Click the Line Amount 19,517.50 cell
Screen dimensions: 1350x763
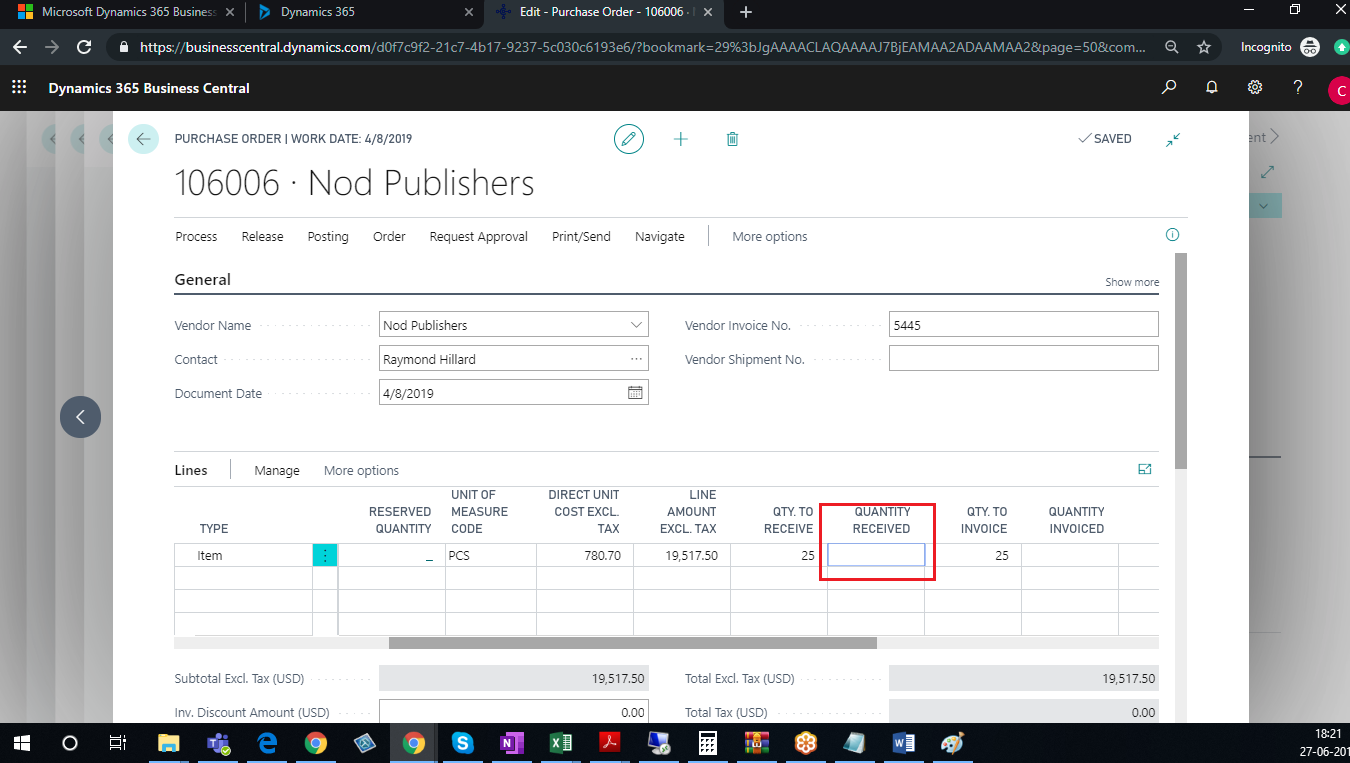click(682, 555)
